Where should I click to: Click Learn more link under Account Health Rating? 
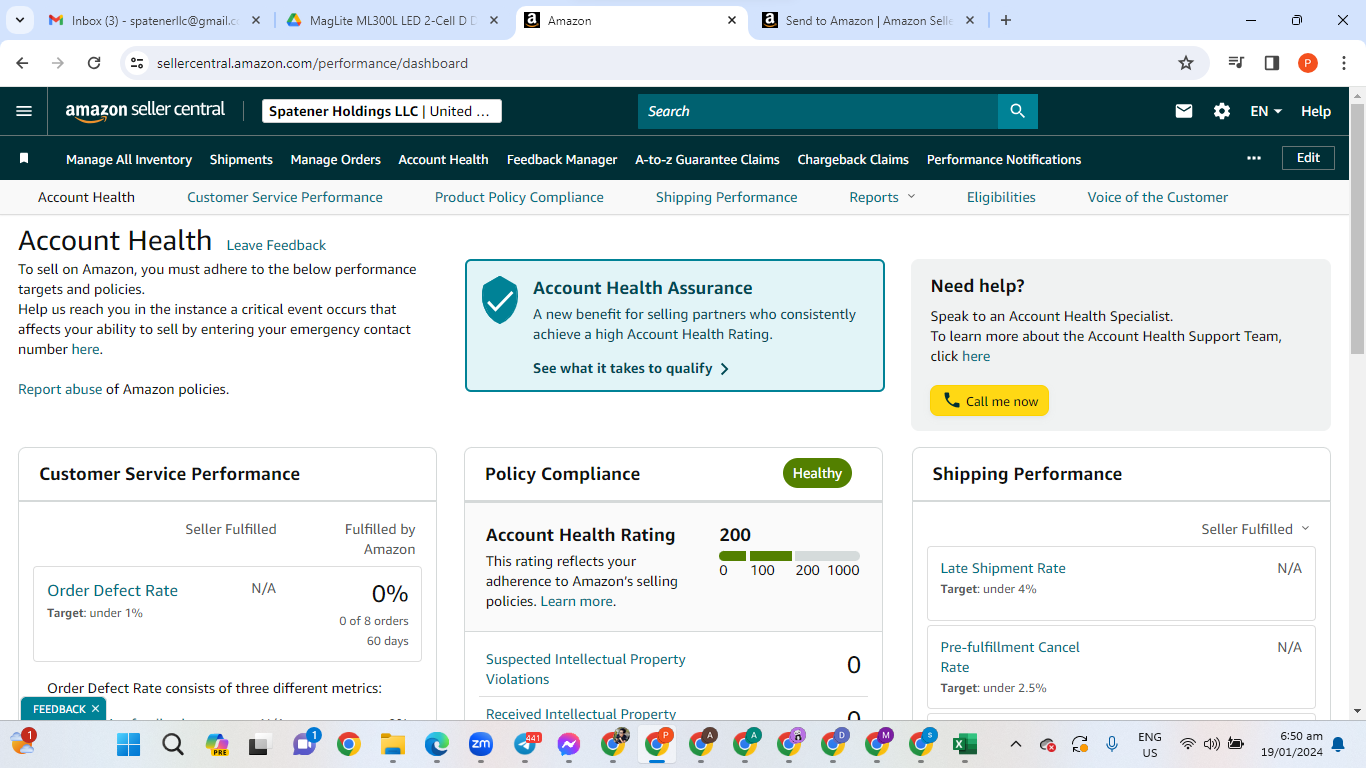pos(576,601)
